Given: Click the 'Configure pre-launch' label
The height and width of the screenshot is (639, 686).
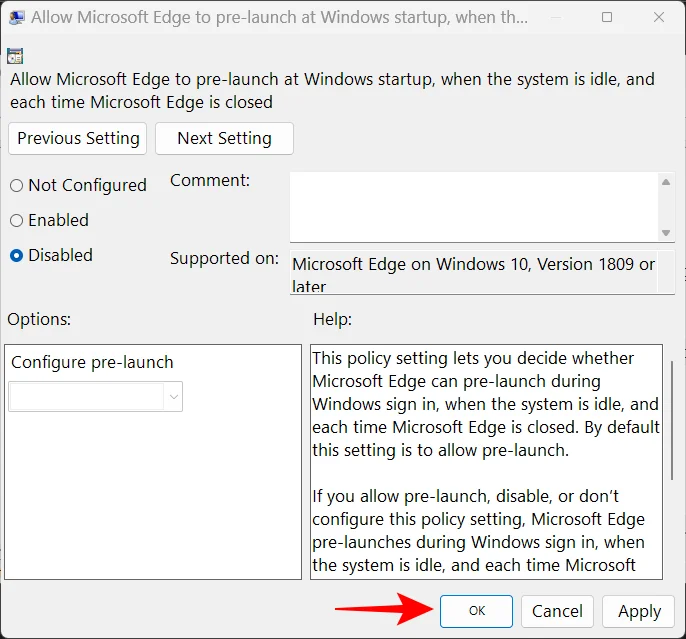Looking at the screenshot, I should (x=92, y=363).
